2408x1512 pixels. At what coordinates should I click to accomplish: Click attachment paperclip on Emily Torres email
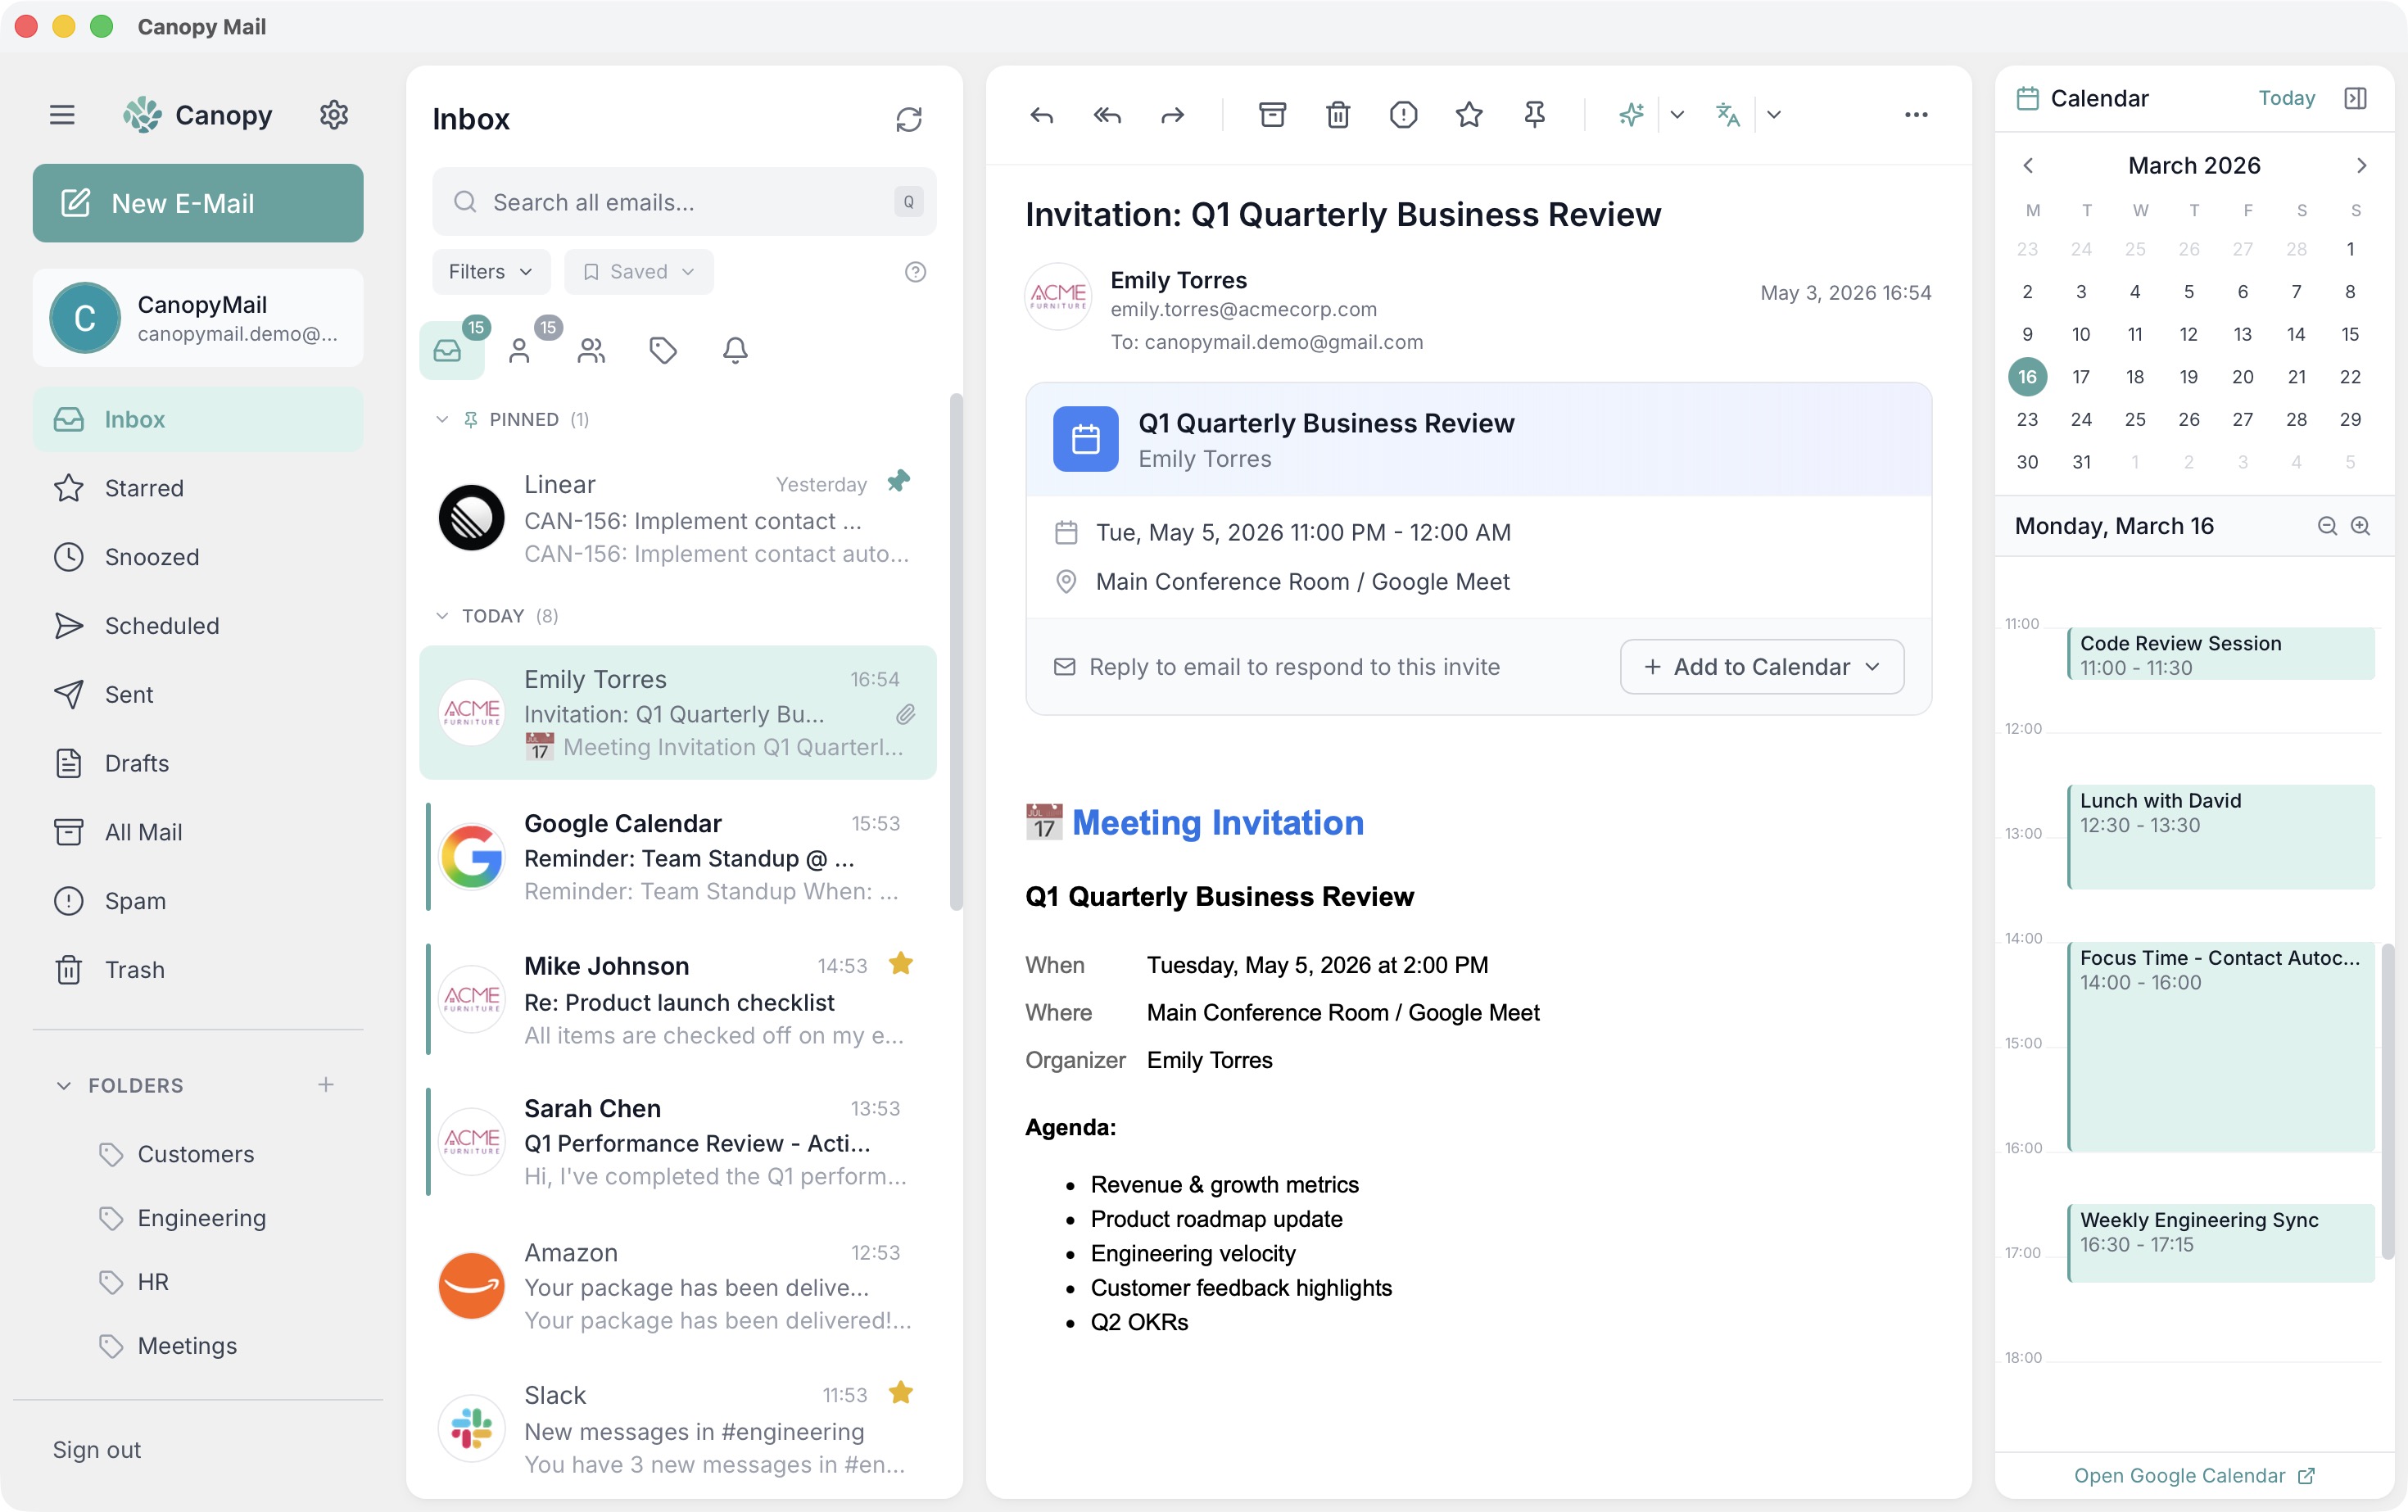tap(905, 714)
